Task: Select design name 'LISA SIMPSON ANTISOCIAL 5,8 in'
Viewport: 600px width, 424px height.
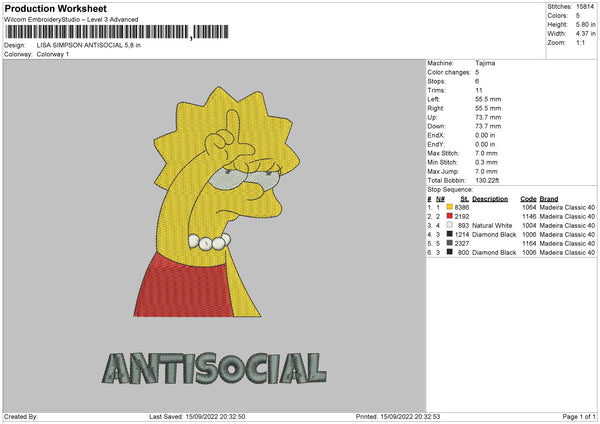Action: click(89, 45)
